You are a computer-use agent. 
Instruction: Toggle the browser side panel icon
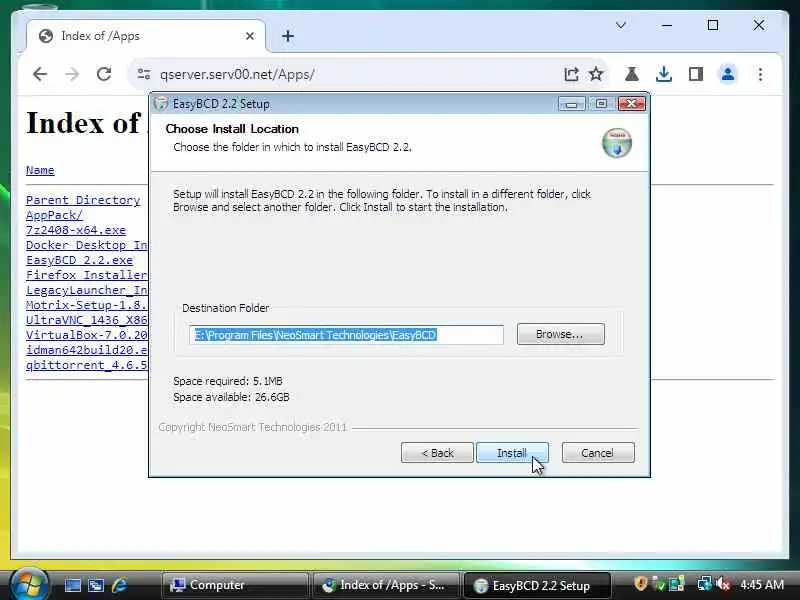696,74
